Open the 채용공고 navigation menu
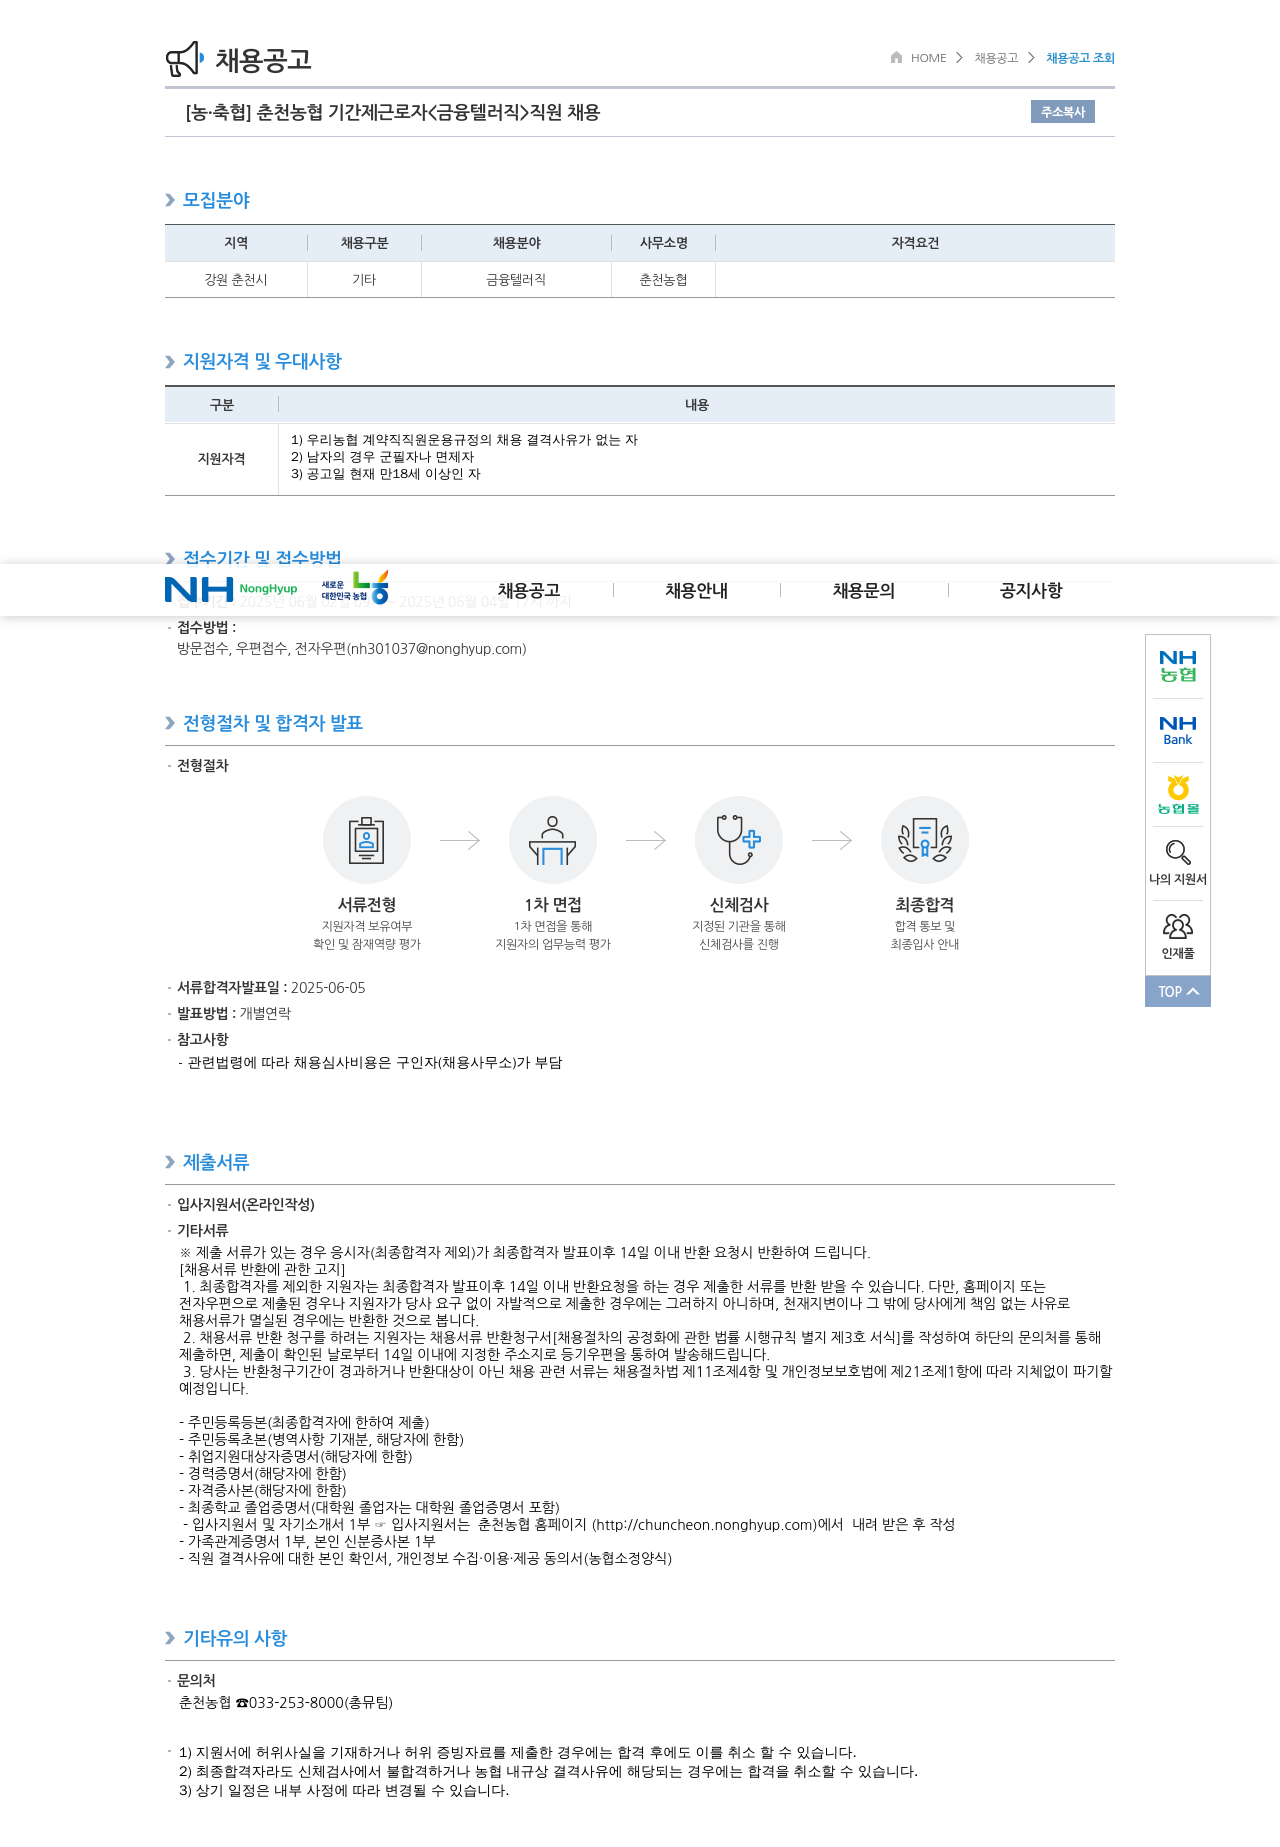 pyautogui.click(x=529, y=591)
